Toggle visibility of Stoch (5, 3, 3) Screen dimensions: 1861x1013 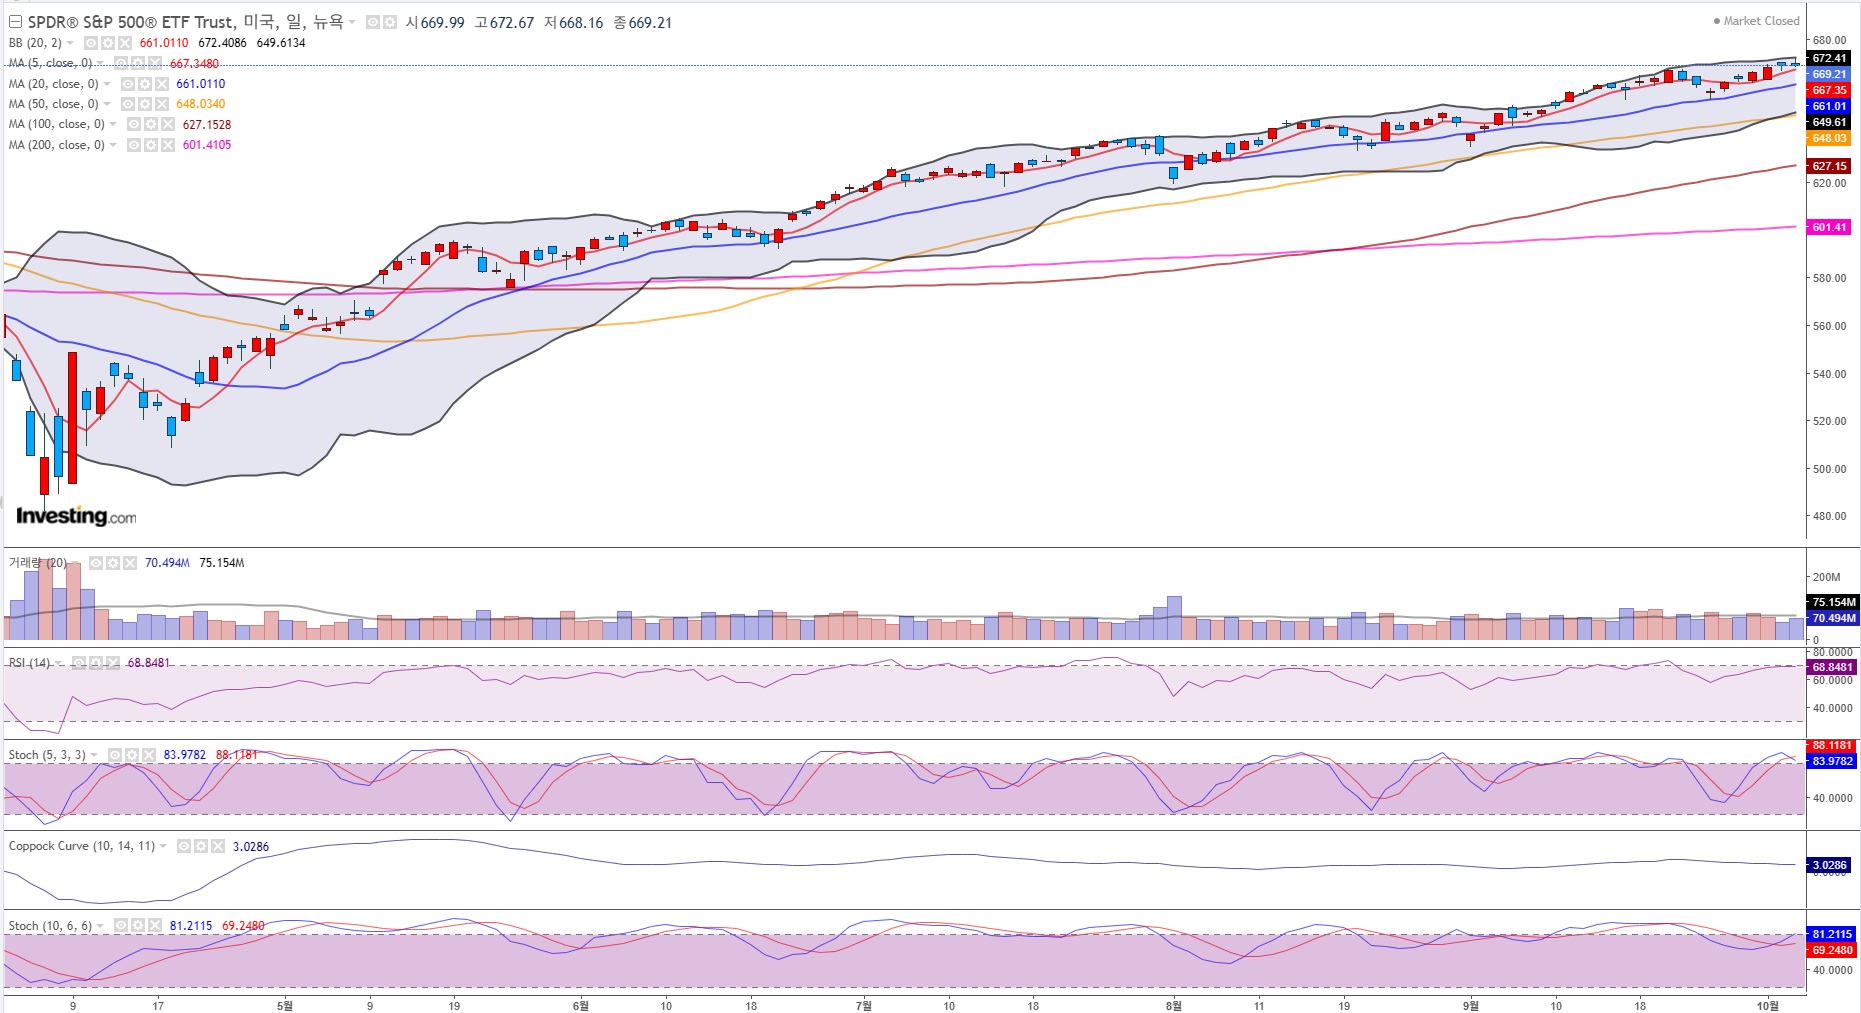pyautogui.click(x=115, y=755)
